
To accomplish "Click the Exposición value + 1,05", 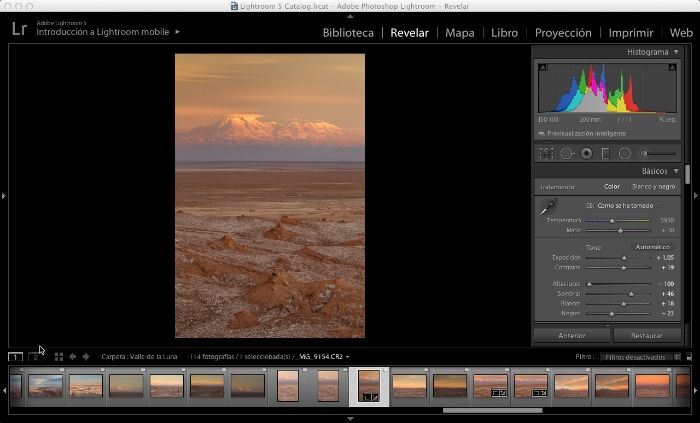I will tap(665, 258).
